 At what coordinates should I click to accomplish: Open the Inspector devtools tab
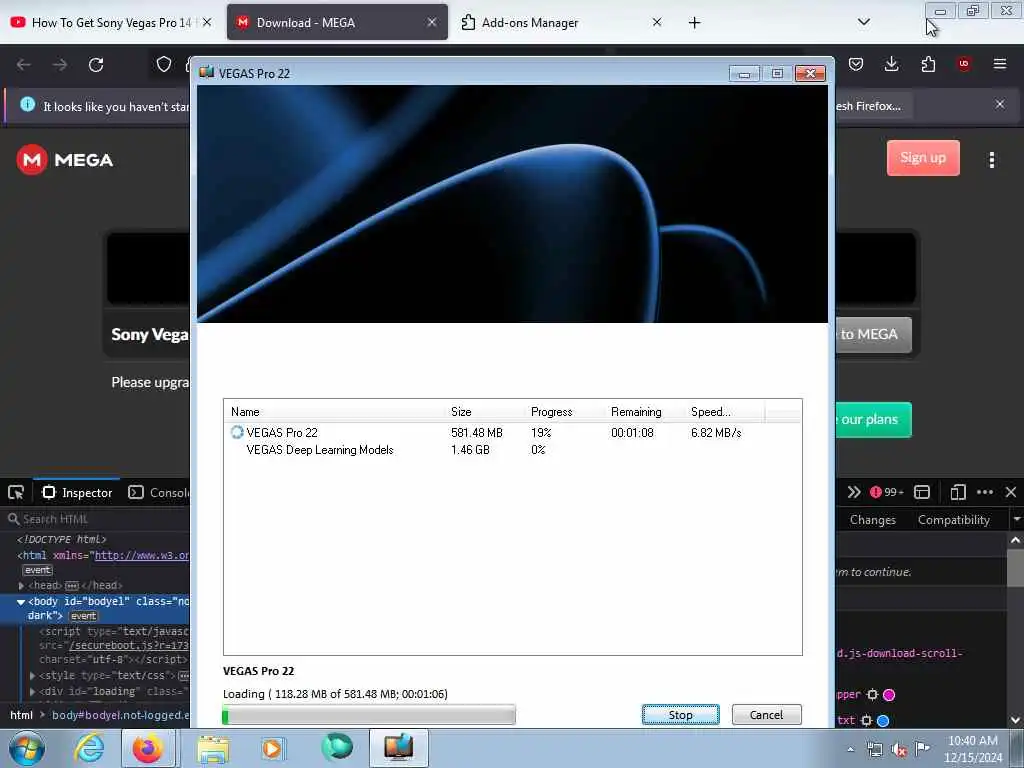[x=77, y=492]
